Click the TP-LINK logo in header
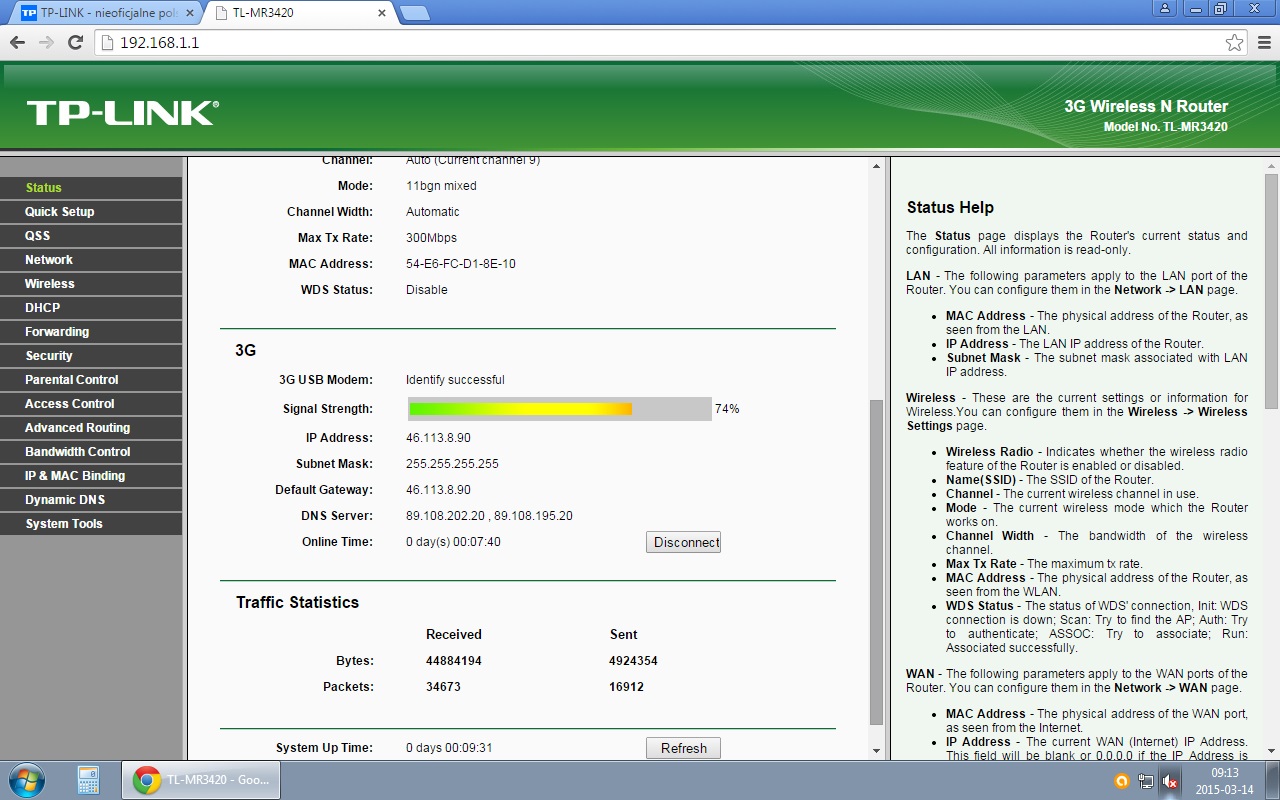This screenshot has height=800, width=1280. click(122, 113)
